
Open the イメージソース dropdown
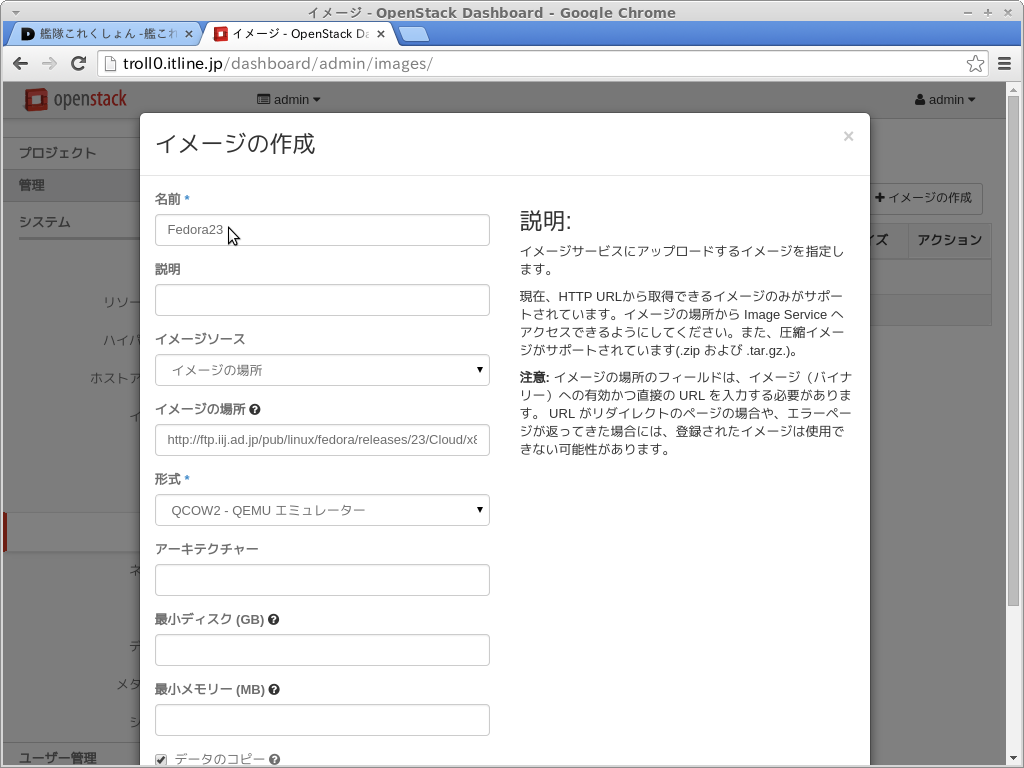tap(322, 370)
